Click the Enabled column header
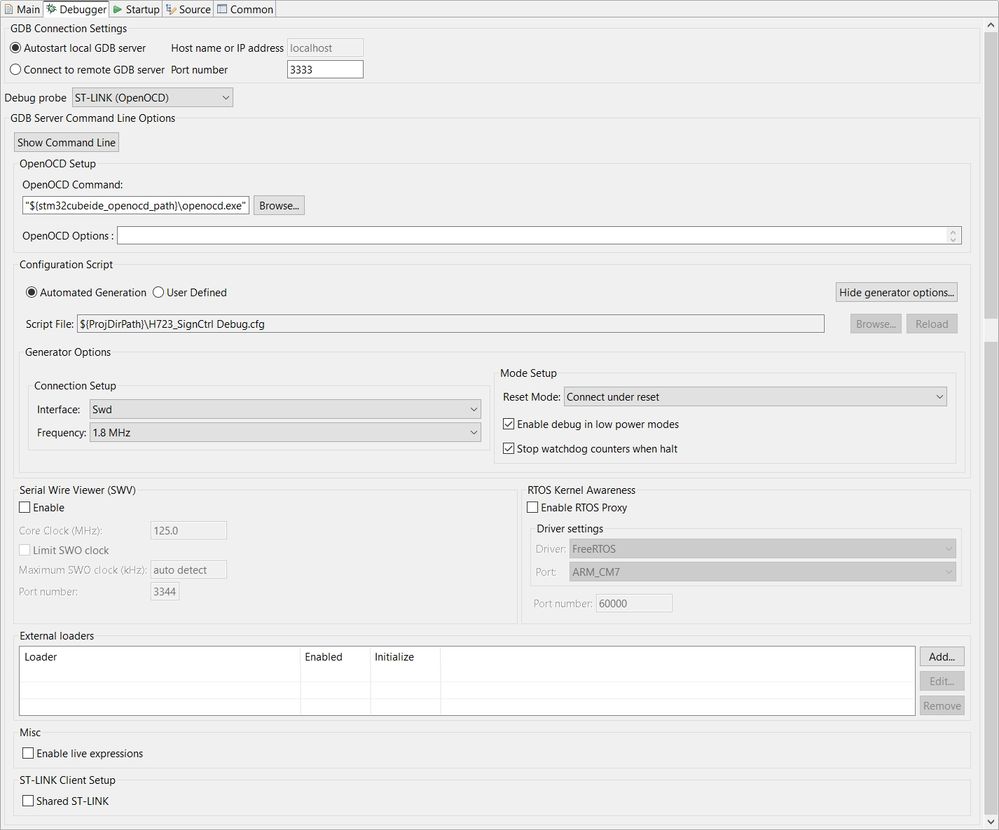Image resolution: width=999 pixels, height=830 pixels. pyautogui.click(x=335, y=657)
